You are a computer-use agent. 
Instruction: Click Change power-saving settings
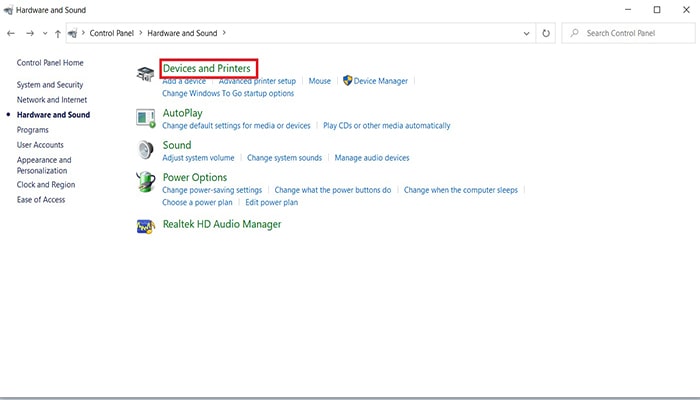[212, 190]
